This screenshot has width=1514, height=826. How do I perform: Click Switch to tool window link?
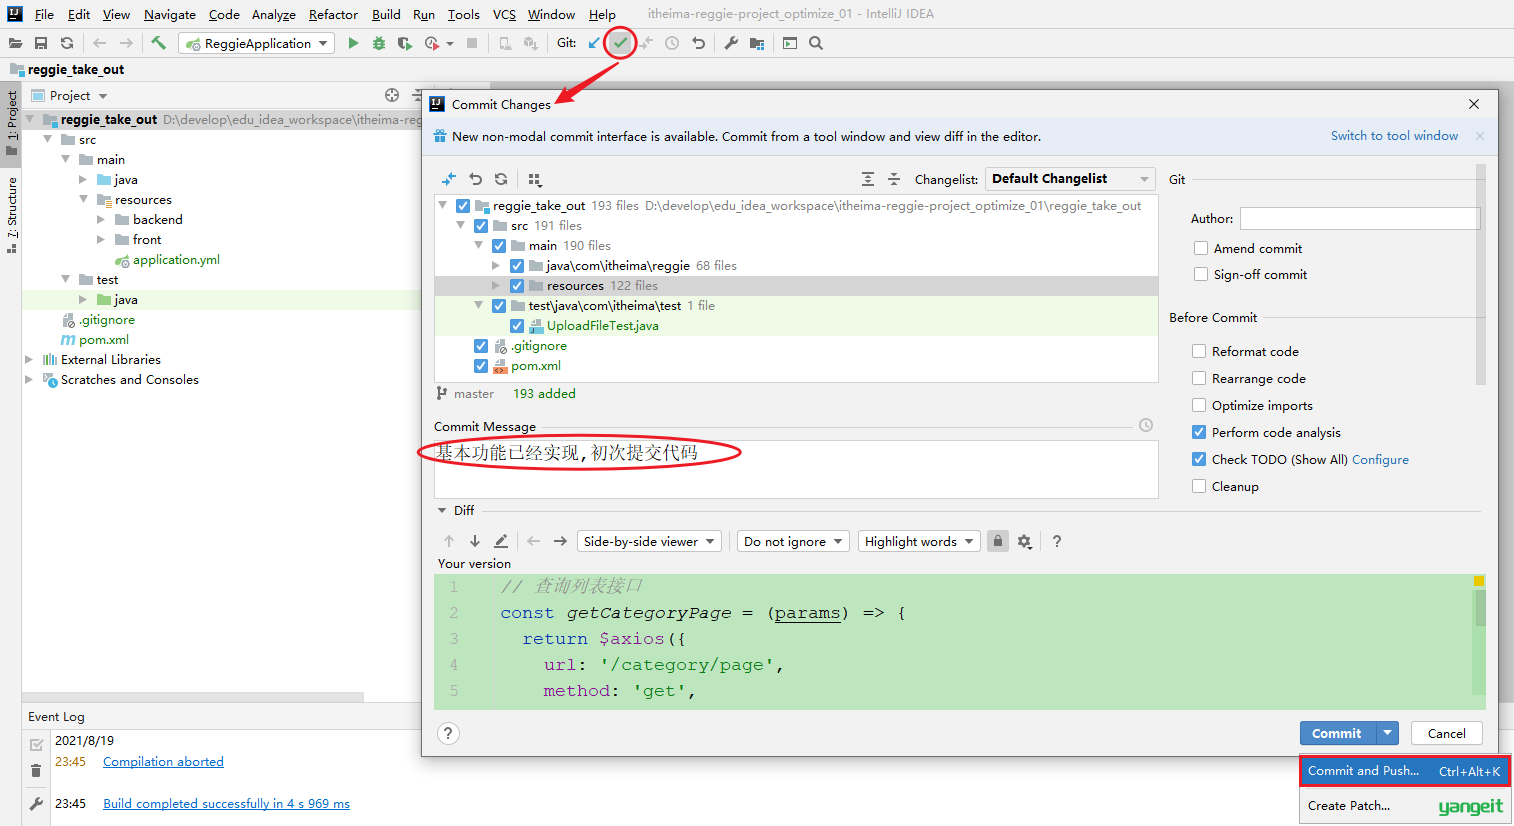[x=1394, y=136]
